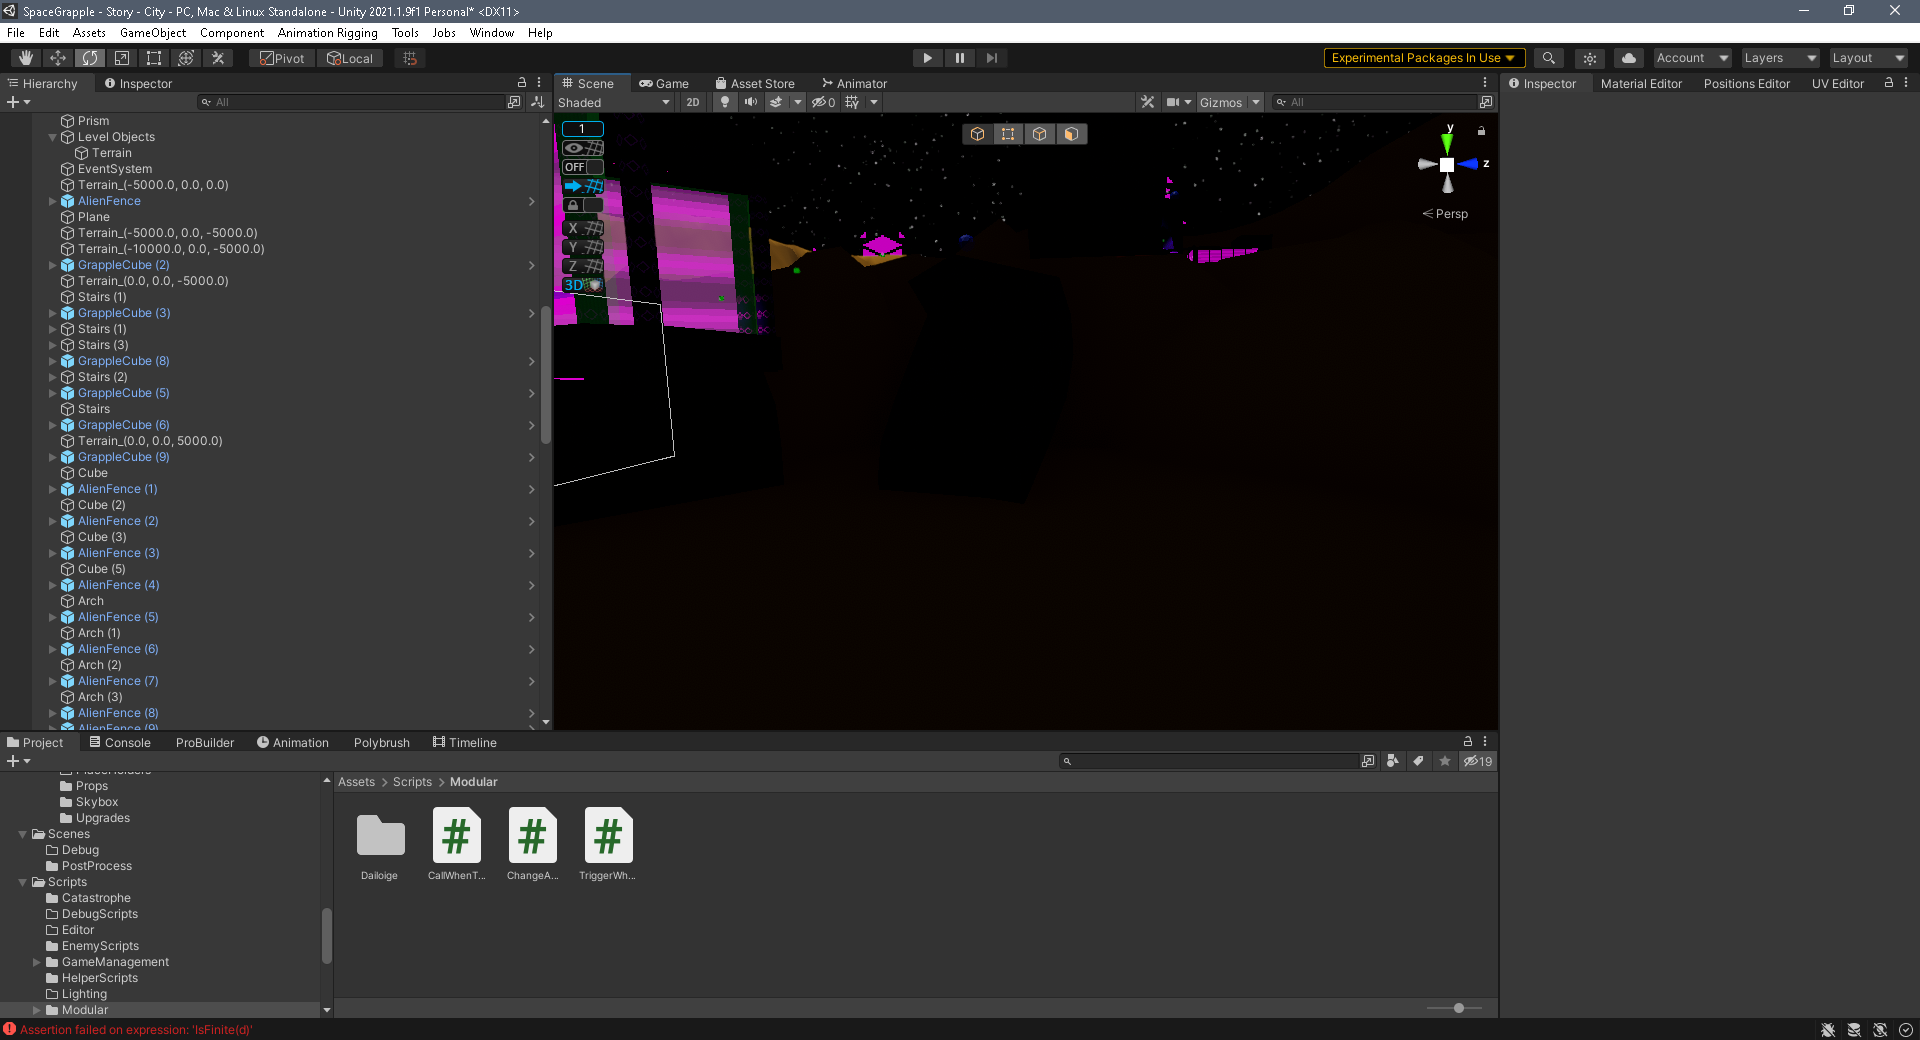Toggle Local/Global handle rotation
Image resolution: width=1920 pixels, height=1040 pixels.
(350, 58)
